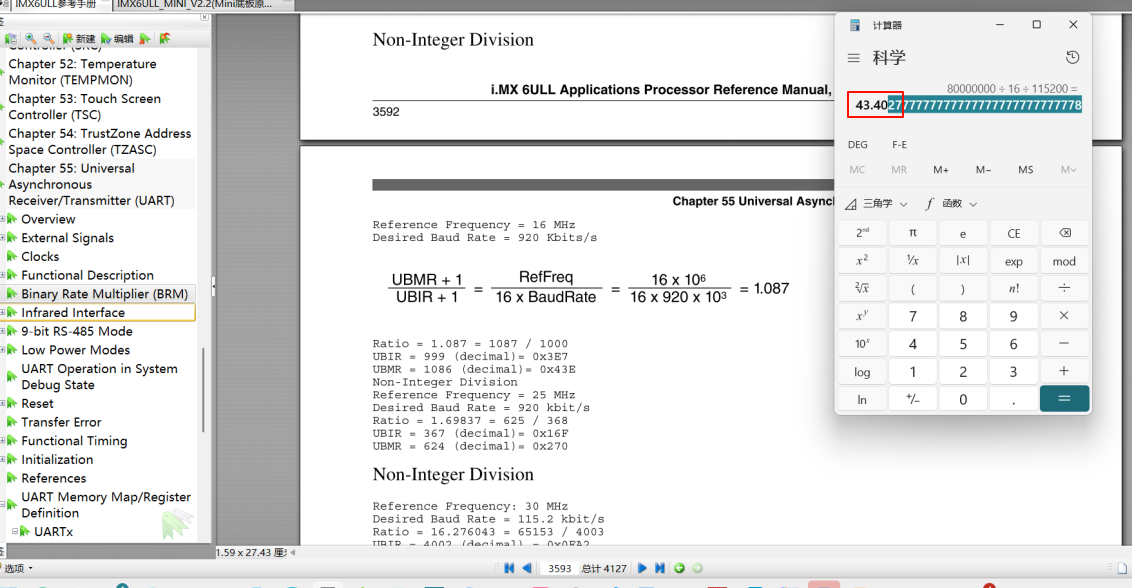The height and width of the screenshot is (588, 1132).
Task: Compute reciprocal with 1/x key
Action: click(913, 261)
